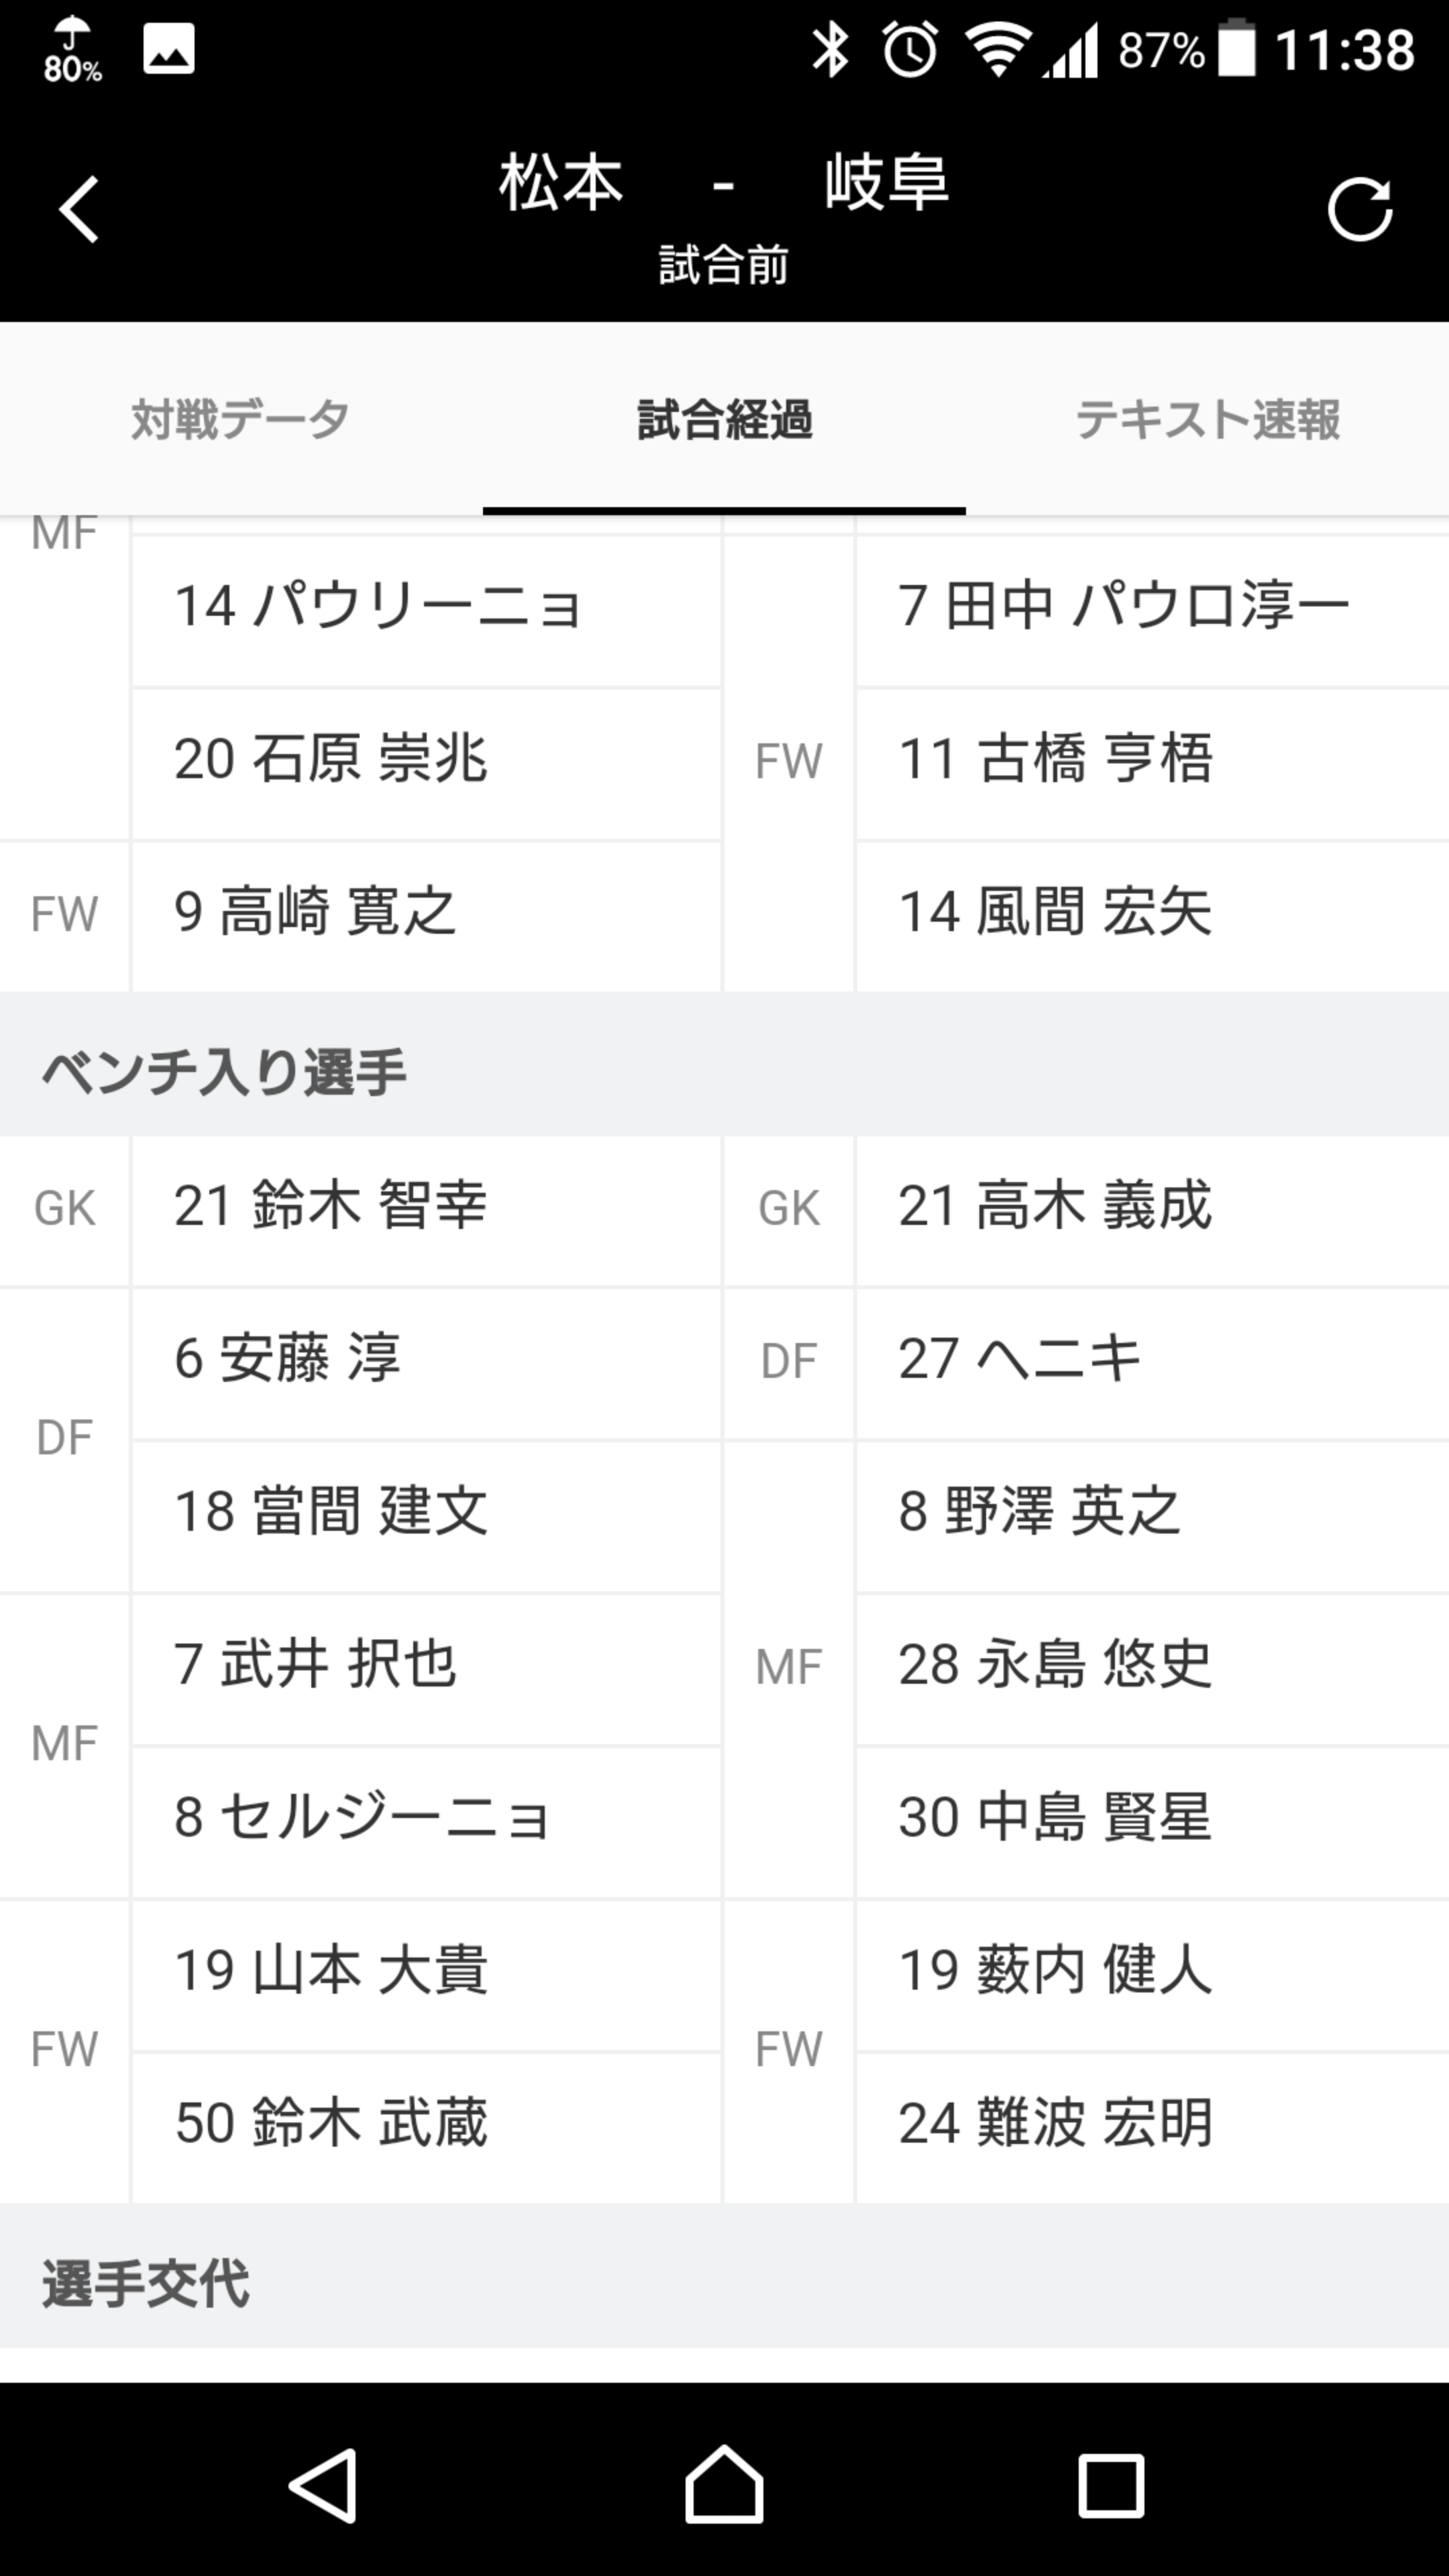The height and width of the screenshot is (2576, 1449).
Task: Tap 14 パウリーニョ in the lineup
Action: [x=425, y=607]
